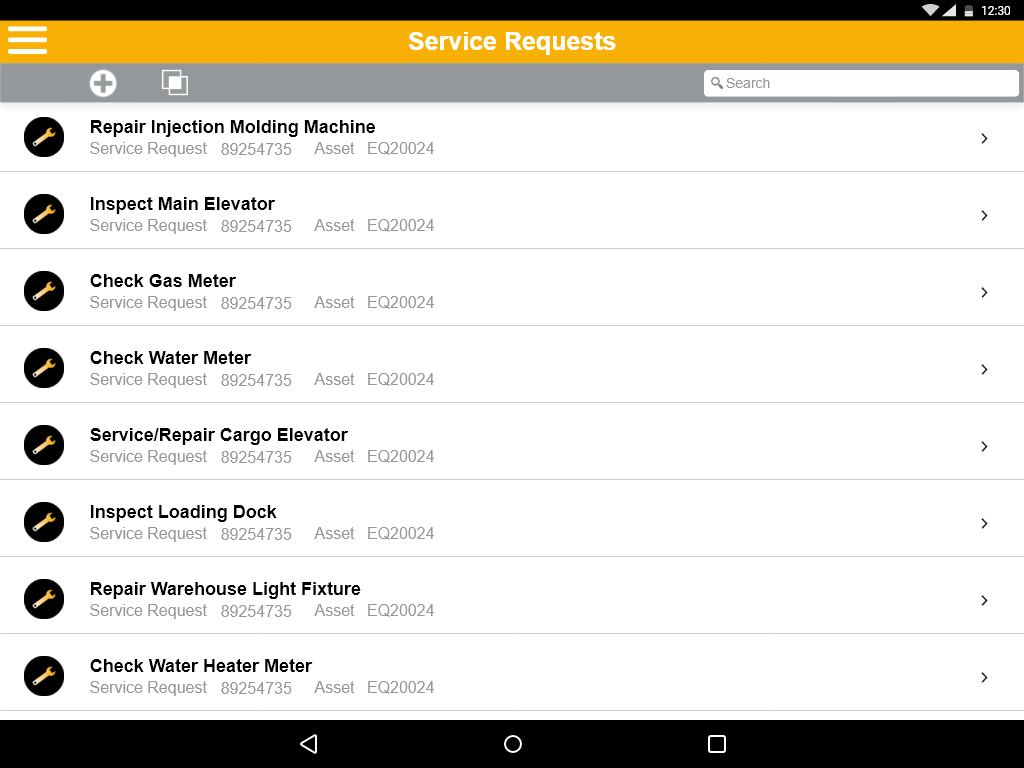Tap wrench icon beside Inspect Main Elevator
1024x768 pixels.
coord(44,214)
